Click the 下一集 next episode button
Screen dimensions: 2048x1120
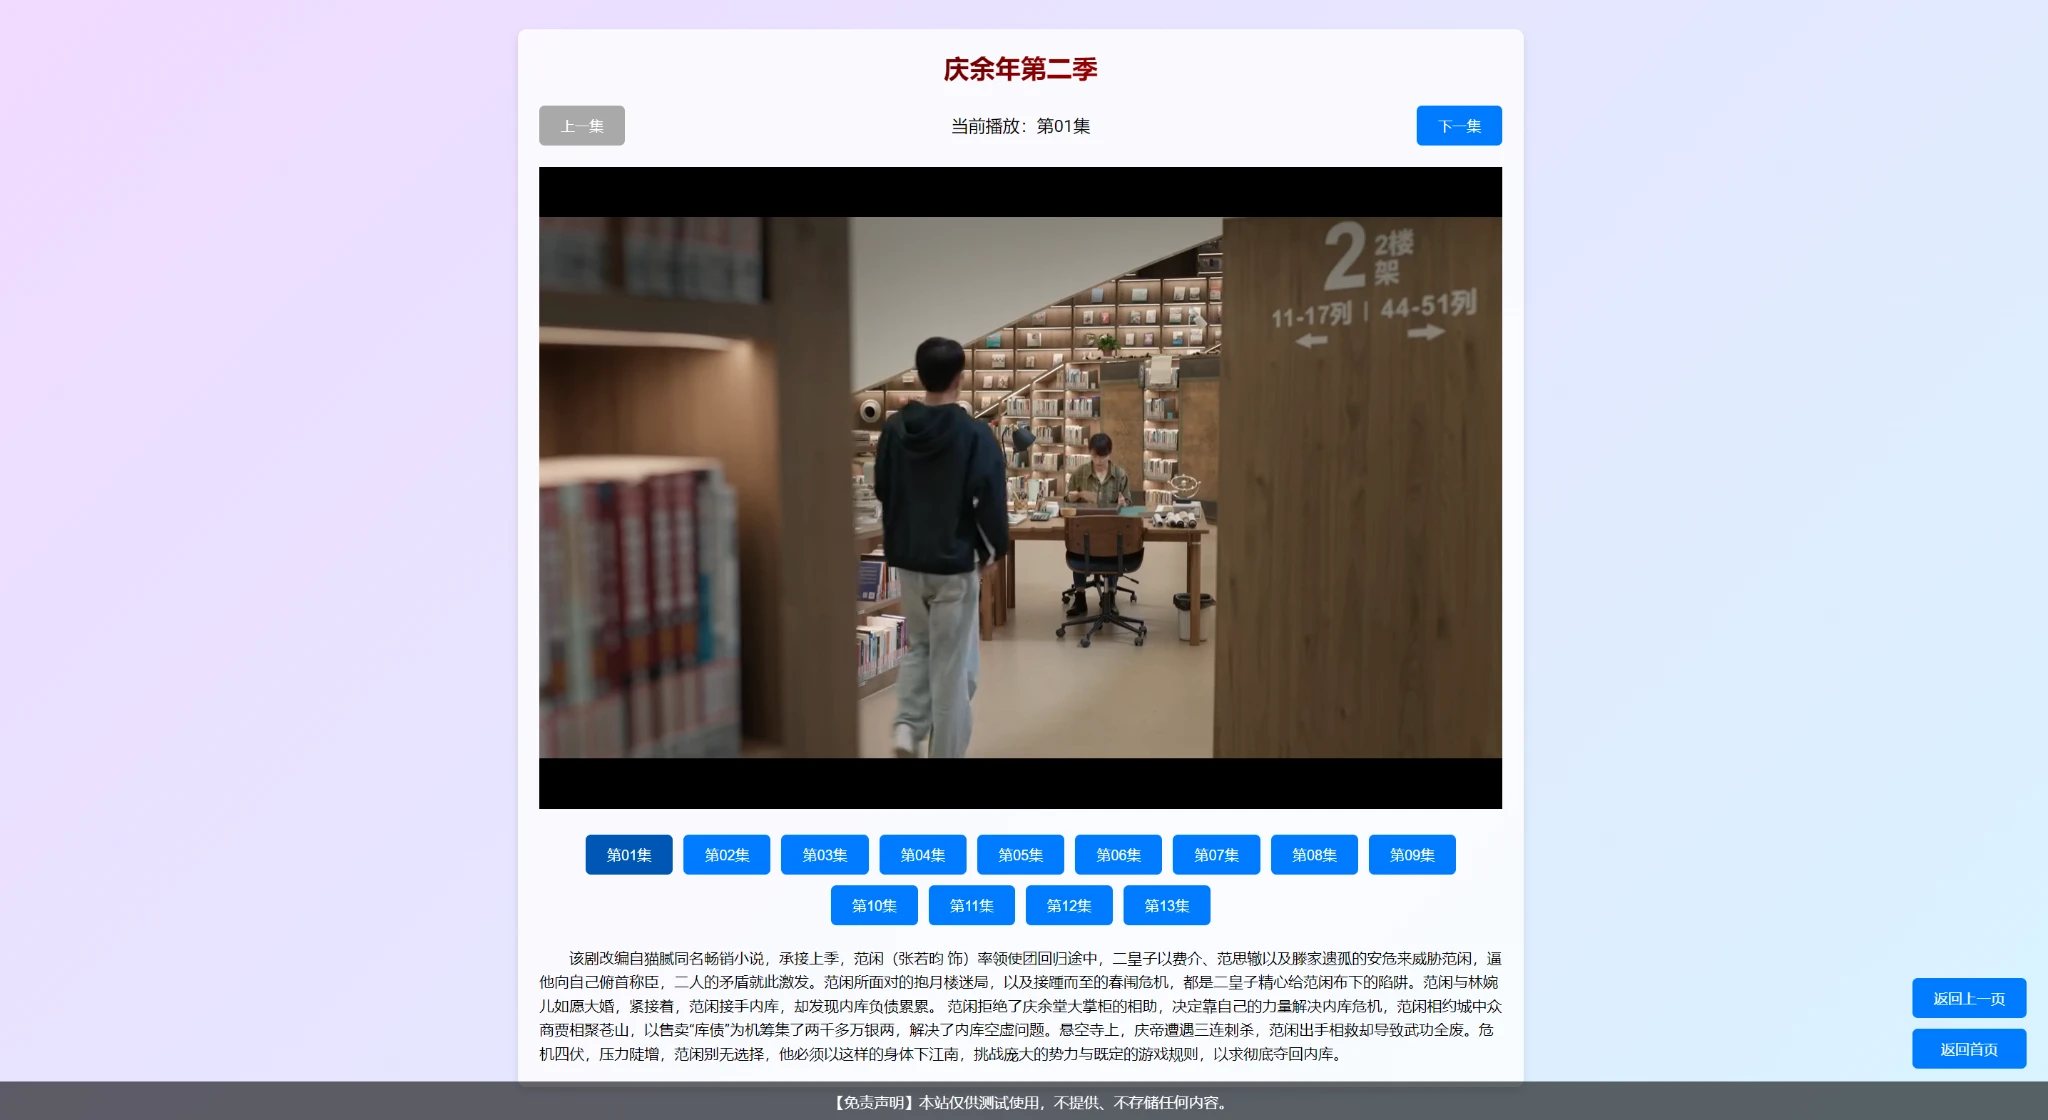1458,126
